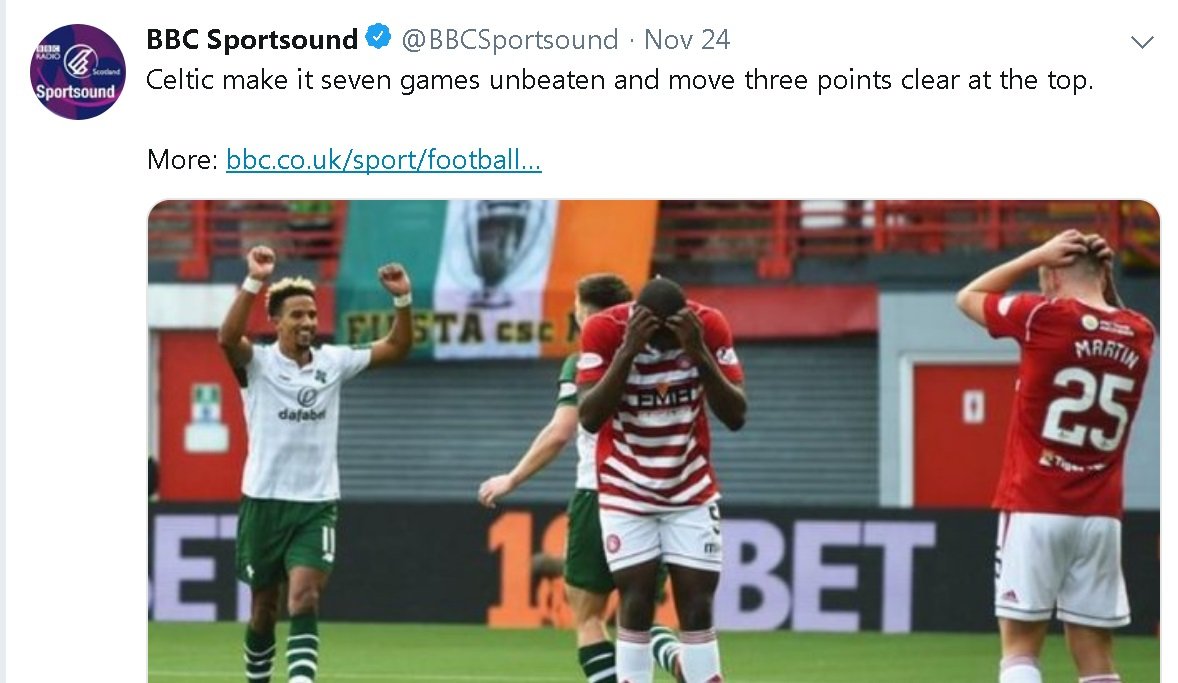
Task: Click the red stadium door in photo
Action: point(963,432)
